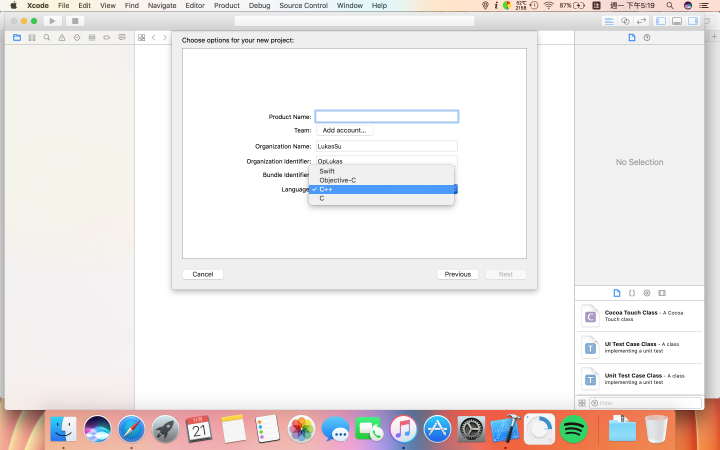Show the Media library

click(662, 293)
